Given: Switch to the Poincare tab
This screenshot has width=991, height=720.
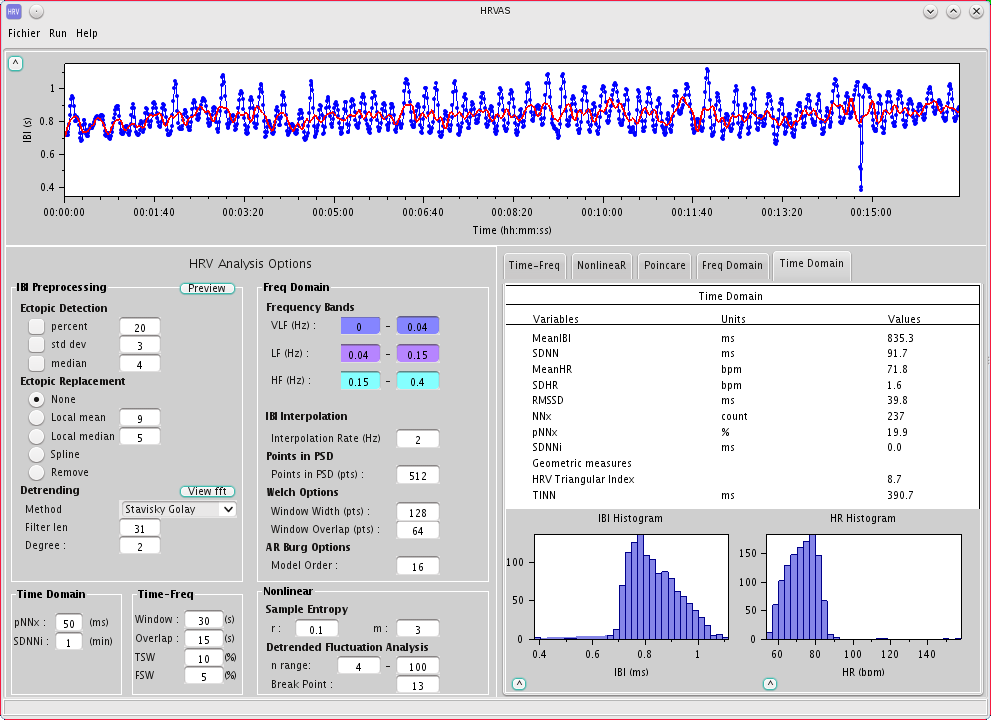Looking at the screenshot, I should pos(663,265).
